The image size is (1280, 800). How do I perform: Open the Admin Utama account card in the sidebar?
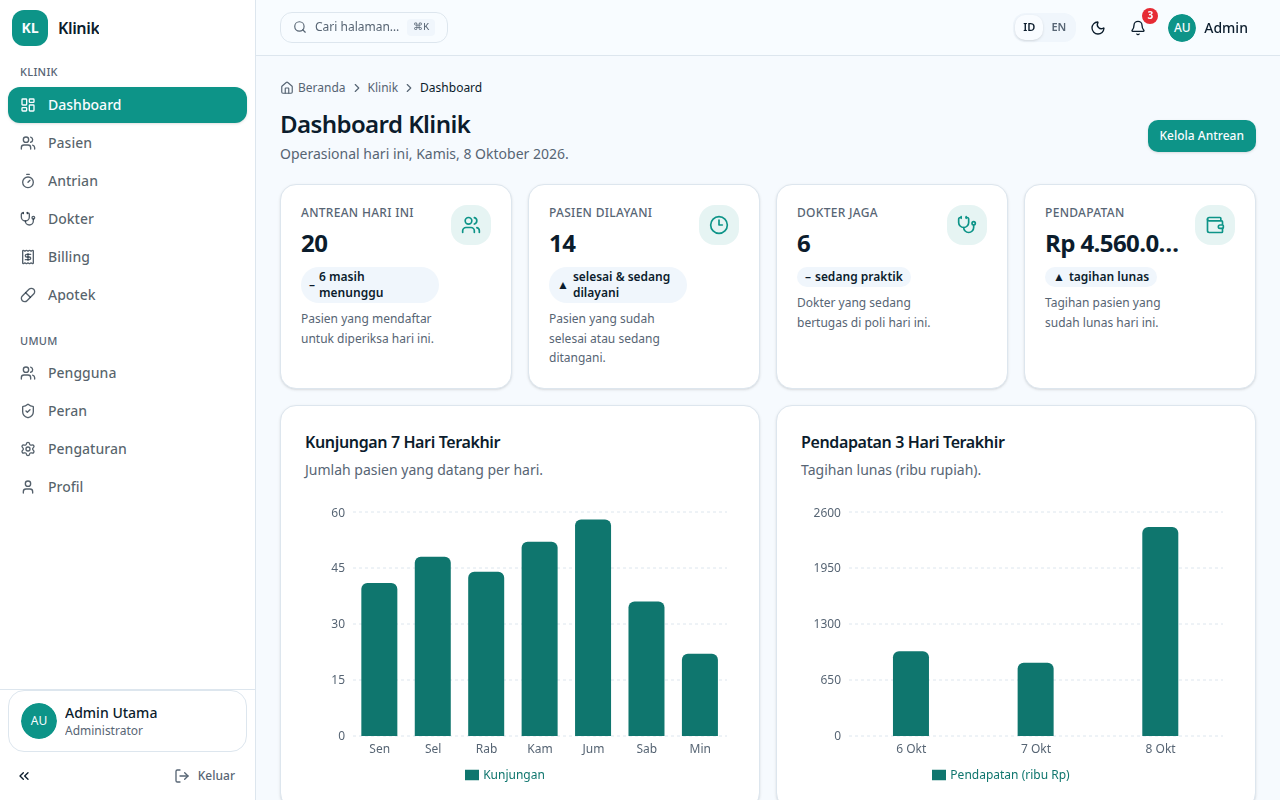point(127,721)
